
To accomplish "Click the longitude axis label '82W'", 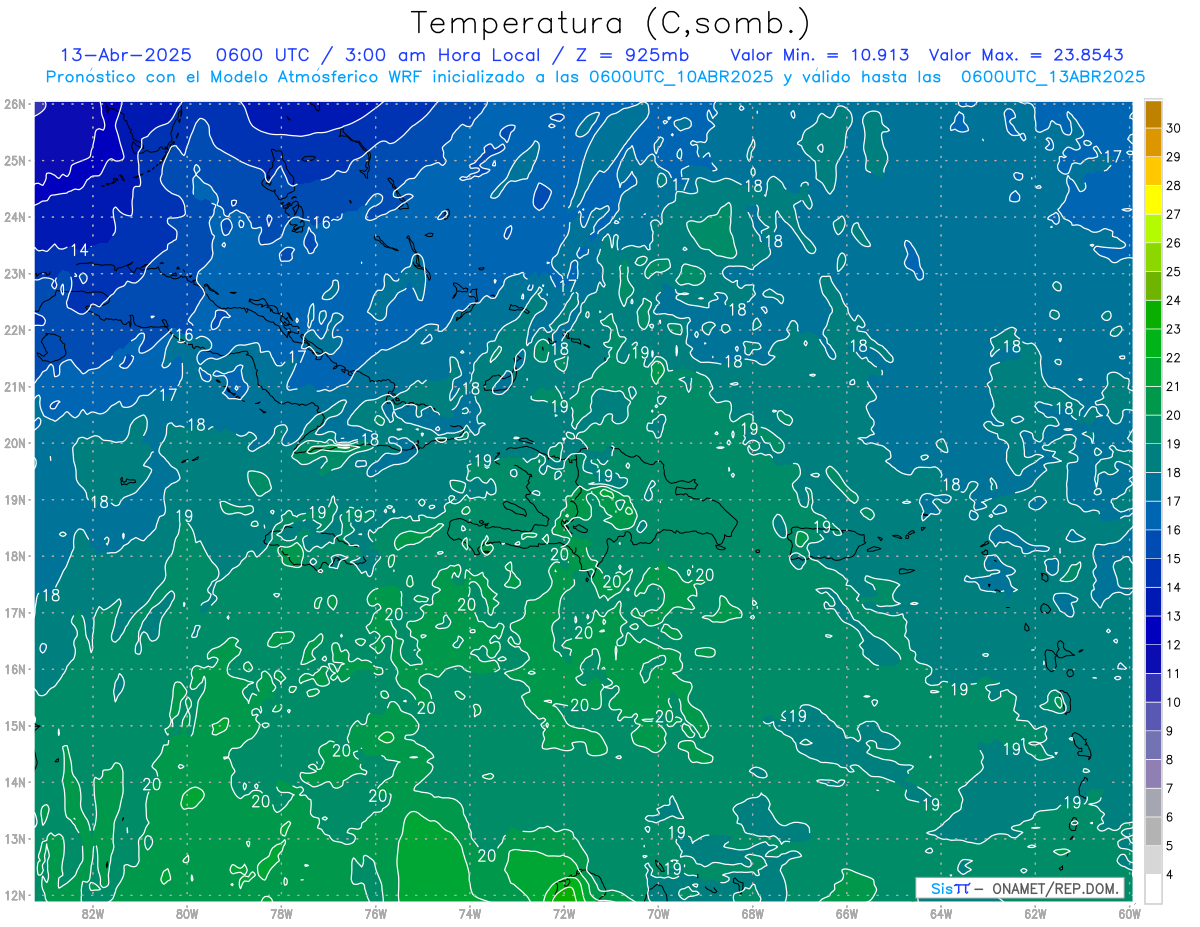I will click(x=92, y=912).
